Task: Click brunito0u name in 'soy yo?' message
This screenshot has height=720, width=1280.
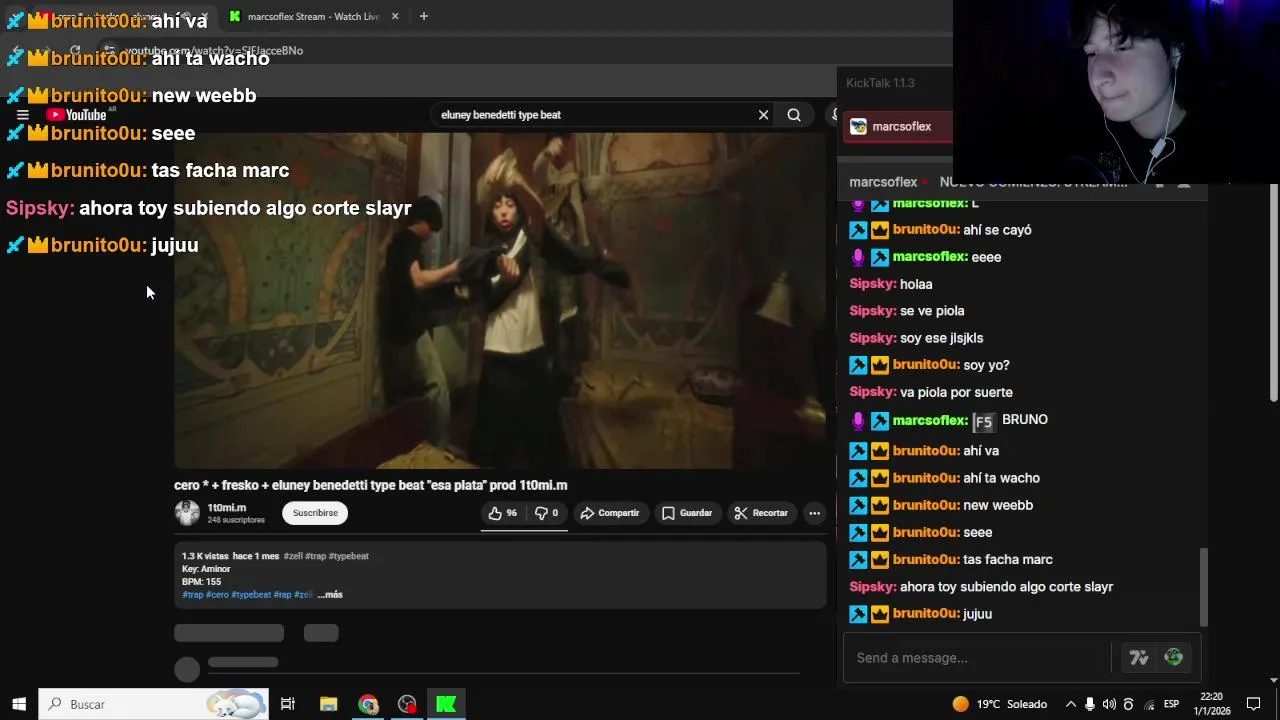Action: coord(925,365)
